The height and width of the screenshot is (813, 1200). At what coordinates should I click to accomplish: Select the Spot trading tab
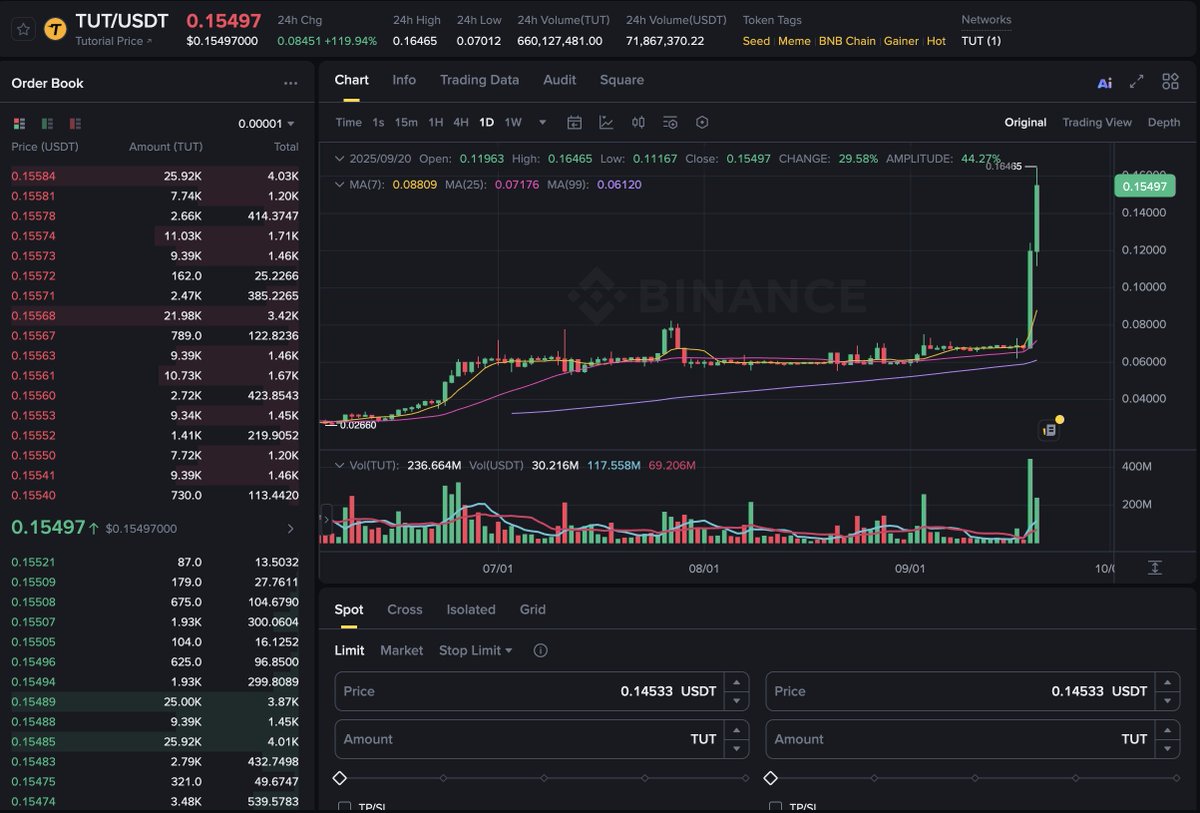349,609
